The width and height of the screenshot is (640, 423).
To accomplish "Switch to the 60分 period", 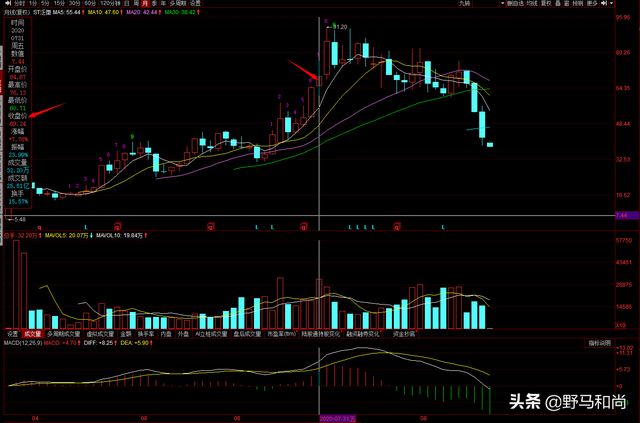I will tap(90, 3).
